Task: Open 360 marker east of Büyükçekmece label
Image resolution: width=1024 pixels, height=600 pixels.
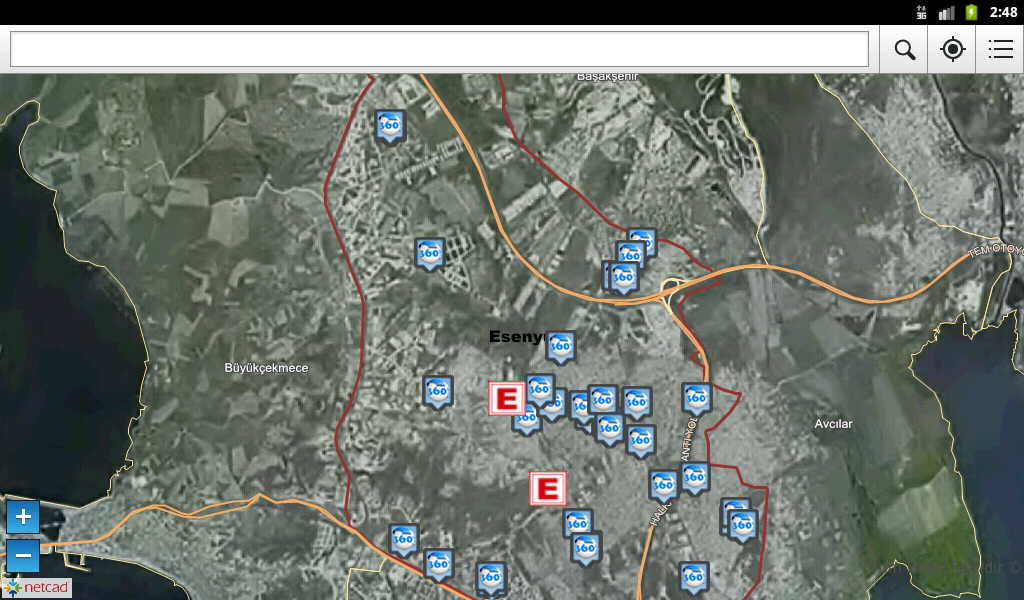Action: (x=438, y=392)
